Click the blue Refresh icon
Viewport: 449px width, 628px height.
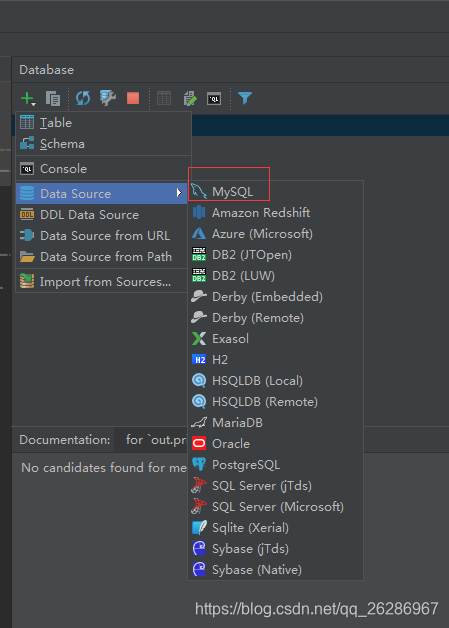tap(83, 98)
